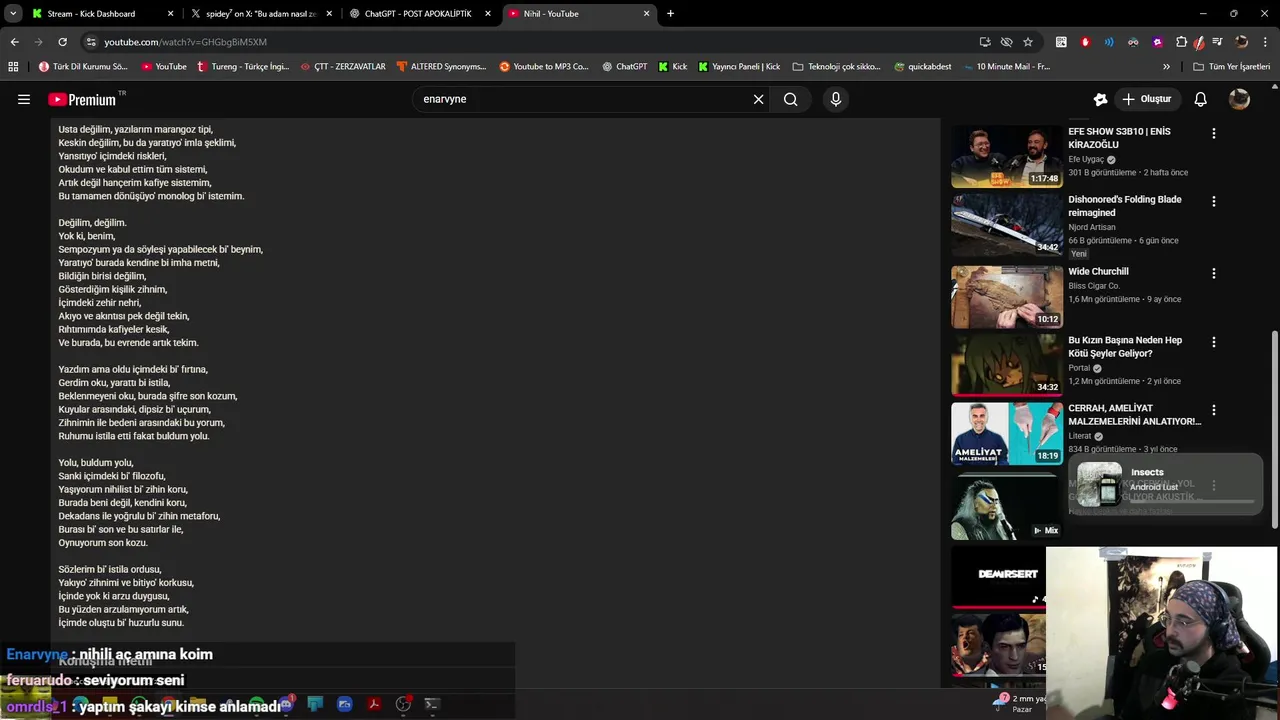Switch to spidey on X tab

[x=263, y=14]
